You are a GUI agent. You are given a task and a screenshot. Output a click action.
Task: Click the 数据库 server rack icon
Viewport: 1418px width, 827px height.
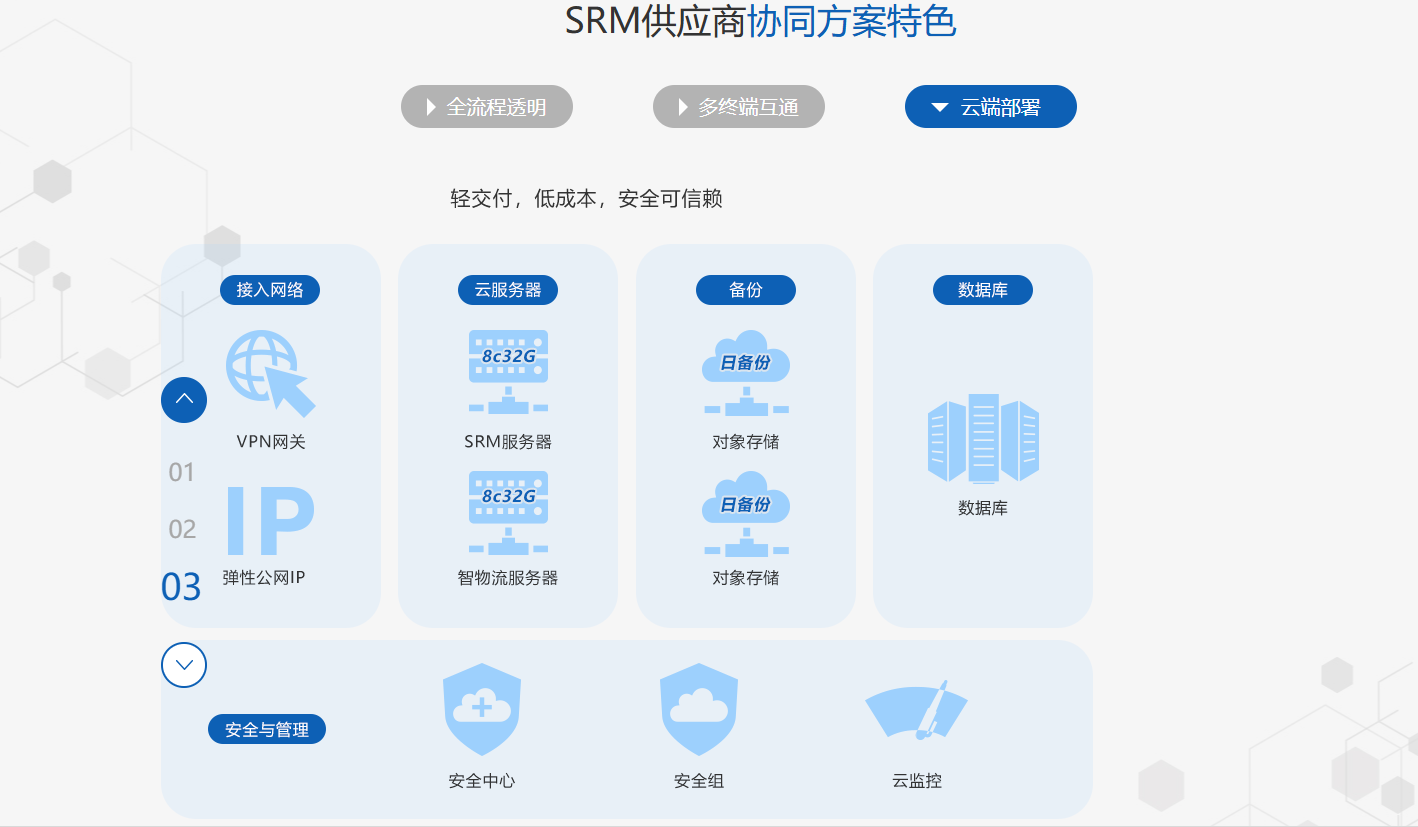(983, 438)
